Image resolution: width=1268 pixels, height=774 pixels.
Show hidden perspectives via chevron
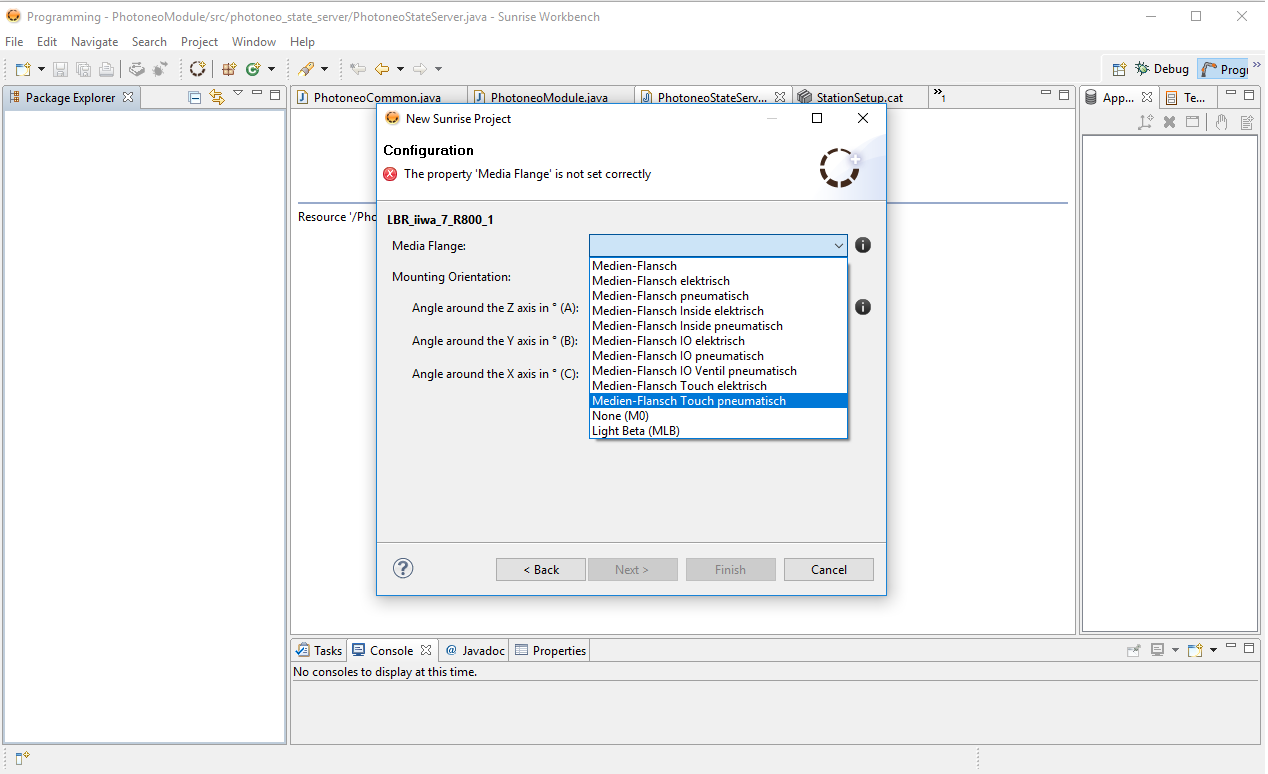click(1257, 65)
